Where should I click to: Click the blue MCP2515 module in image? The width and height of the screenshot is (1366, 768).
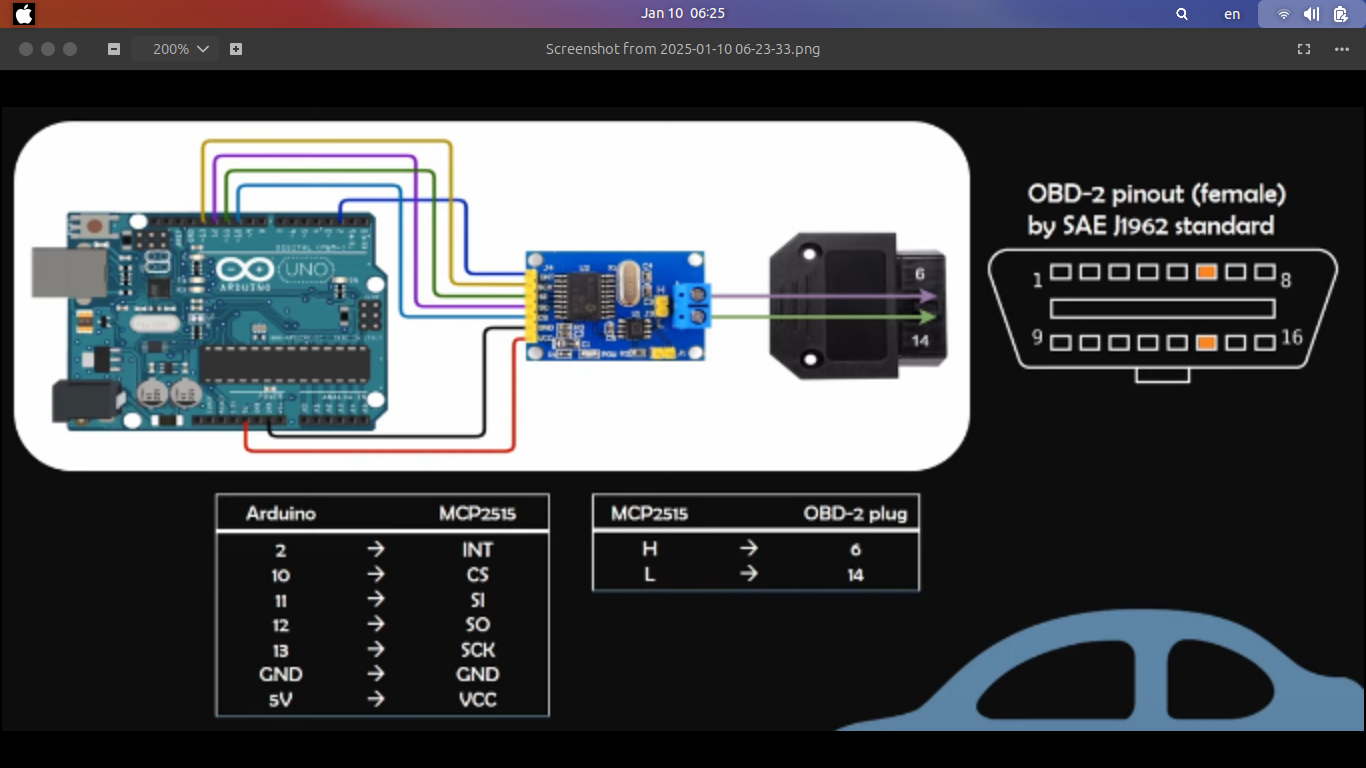click(x=614, y=305)
